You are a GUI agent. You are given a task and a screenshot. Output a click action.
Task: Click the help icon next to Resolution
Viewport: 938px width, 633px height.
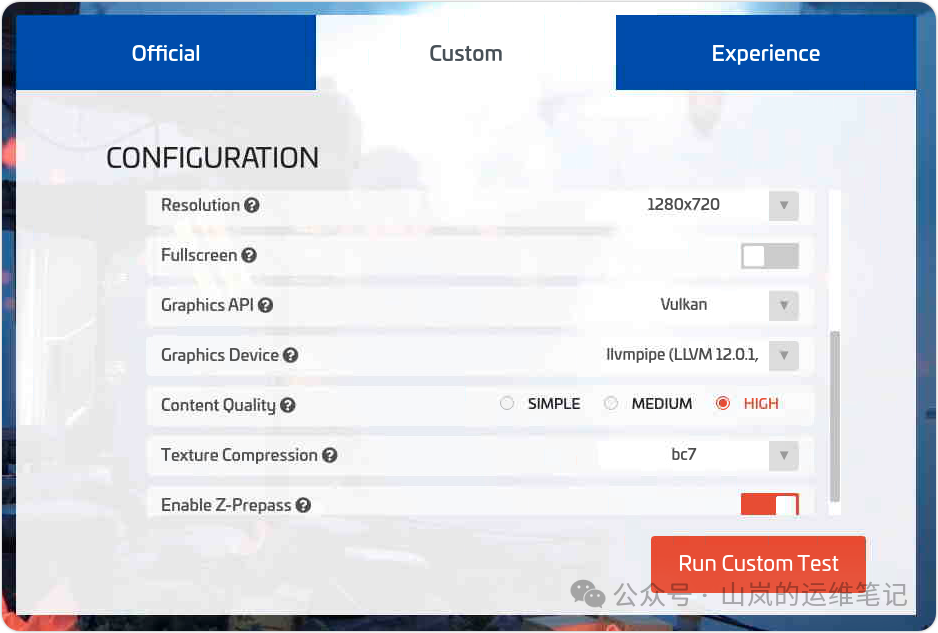[x=252, y=205]
